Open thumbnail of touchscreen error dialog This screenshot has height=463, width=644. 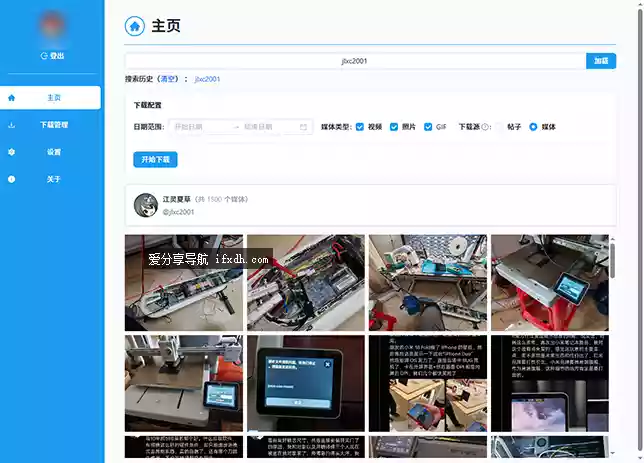click(x=306, y=383)
